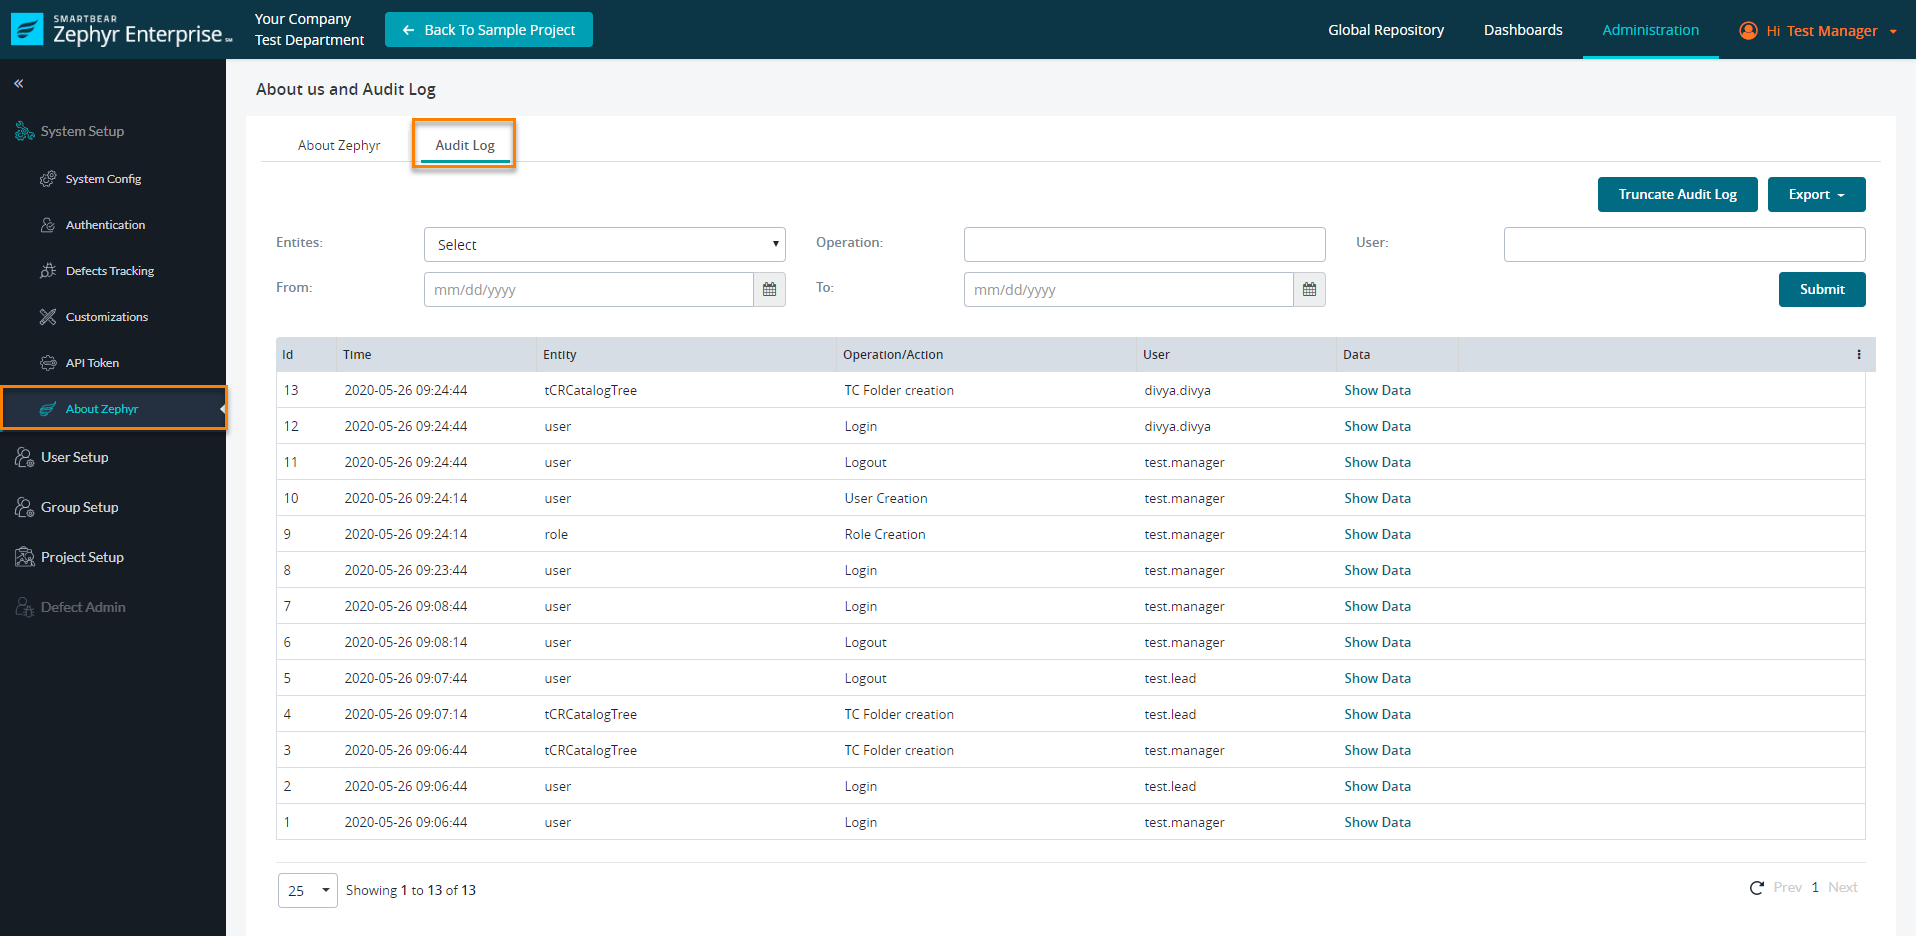Open the Dashboards menu item

pyautogui.click(x=1522, y=30)
